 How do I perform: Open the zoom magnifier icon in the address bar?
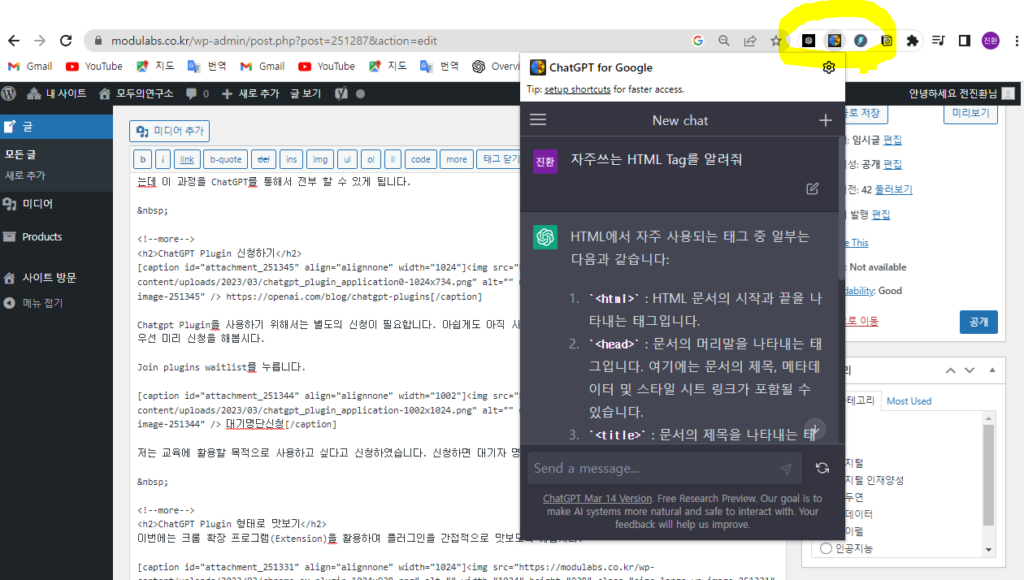tap(724, 40)
